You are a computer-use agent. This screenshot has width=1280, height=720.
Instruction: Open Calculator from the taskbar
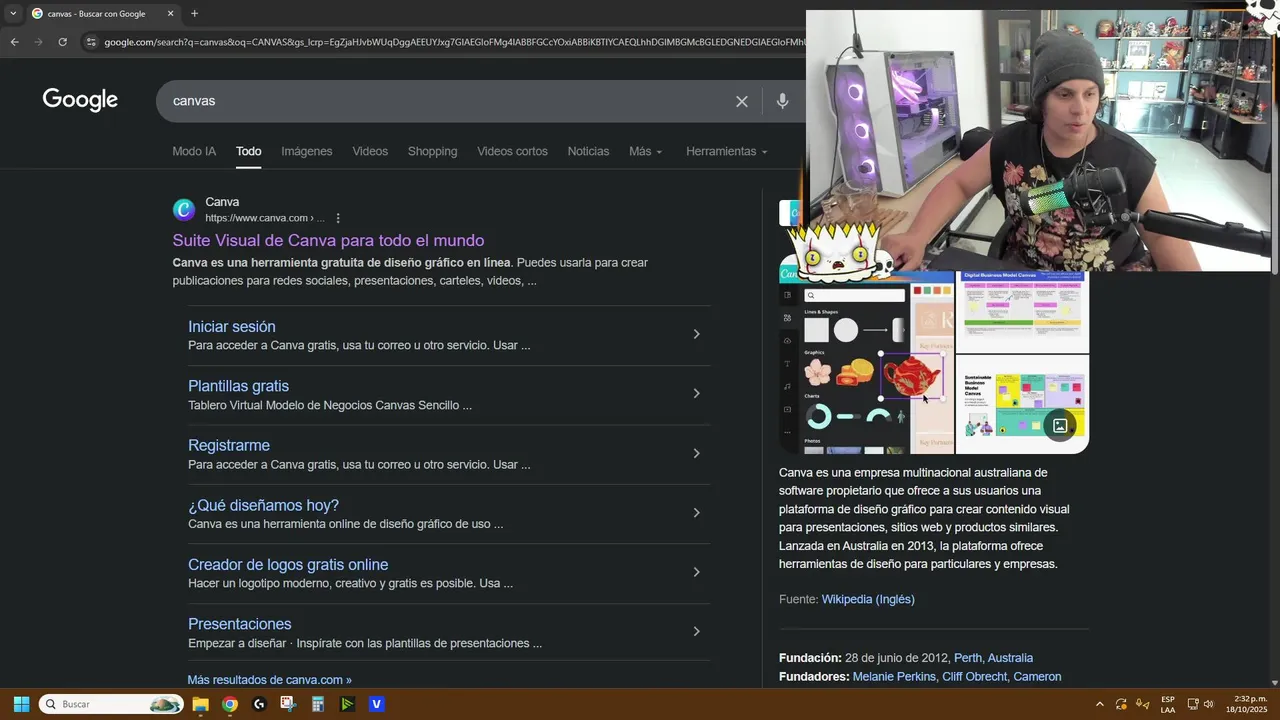point(318,704)
